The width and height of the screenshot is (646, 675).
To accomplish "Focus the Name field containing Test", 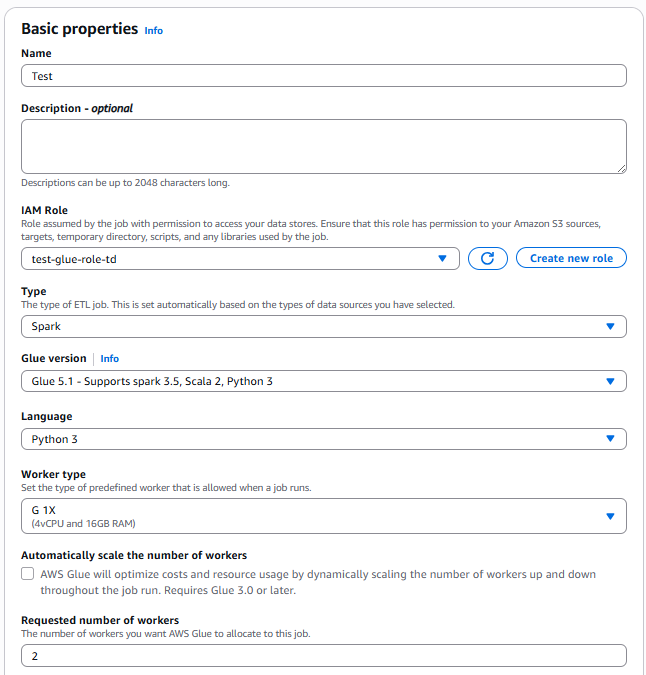I will 324,76.
